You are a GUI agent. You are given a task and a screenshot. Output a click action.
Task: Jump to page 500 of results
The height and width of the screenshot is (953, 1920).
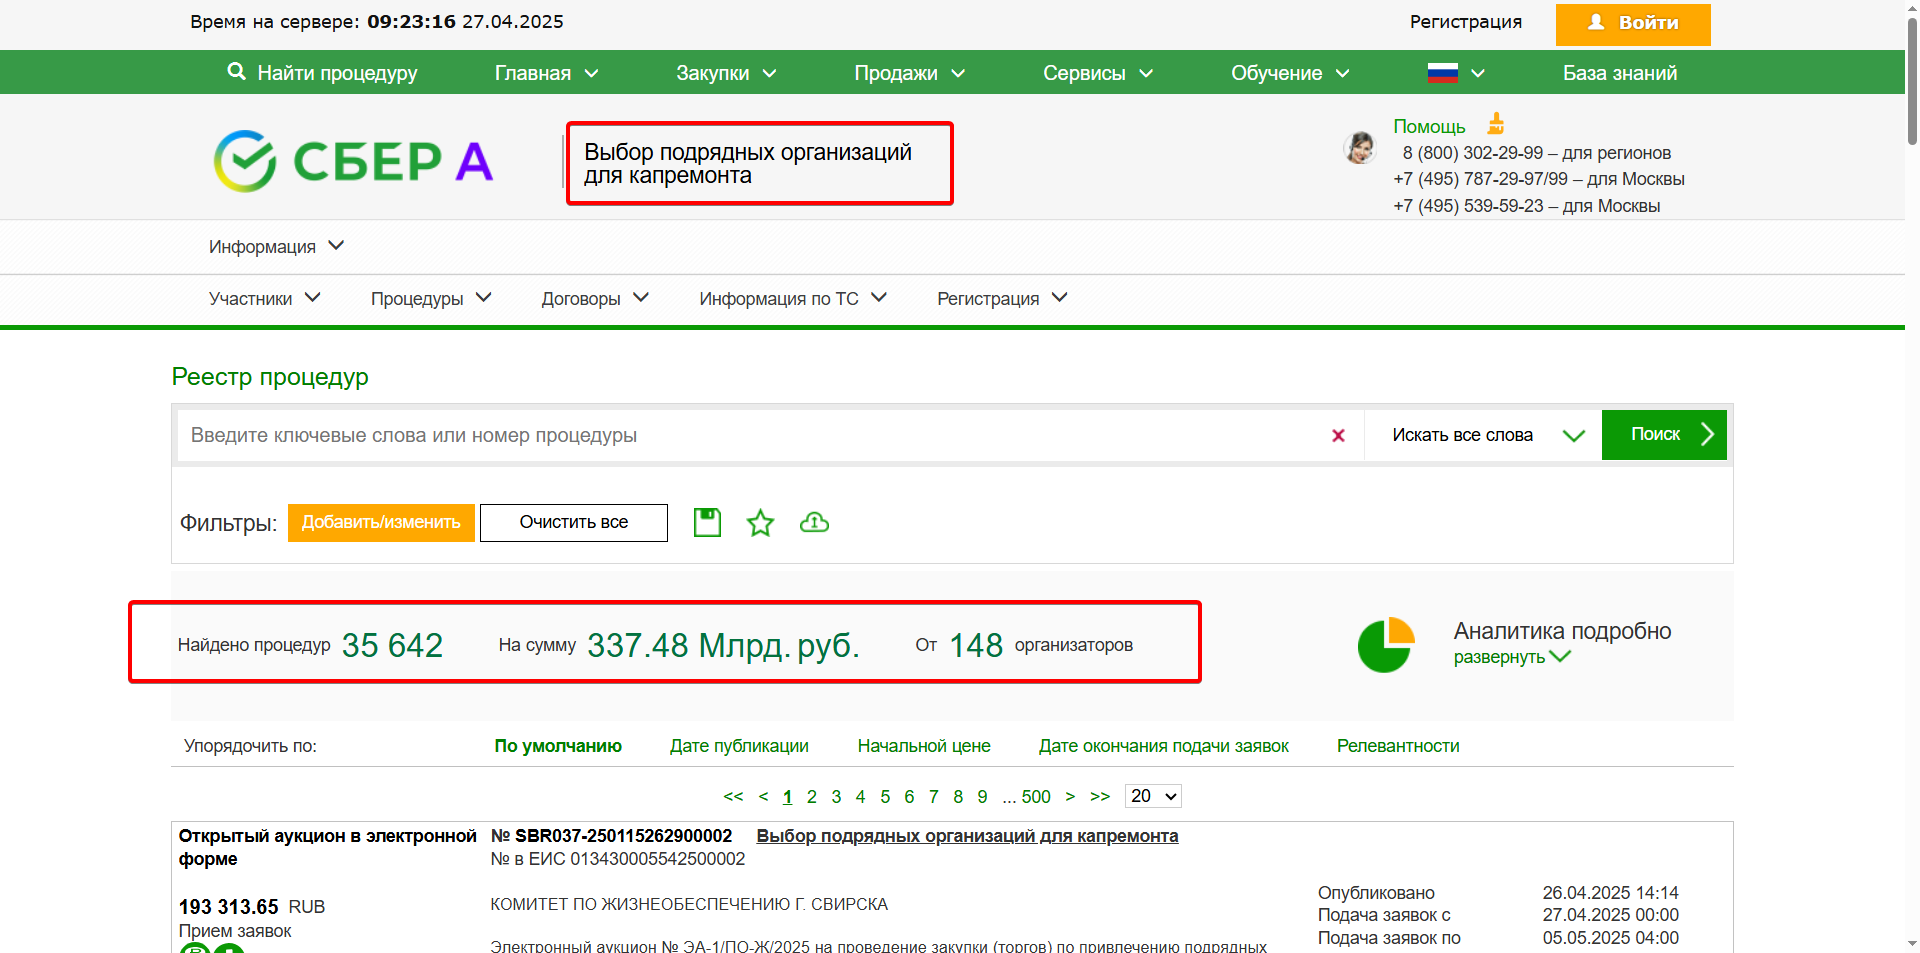1036,797
